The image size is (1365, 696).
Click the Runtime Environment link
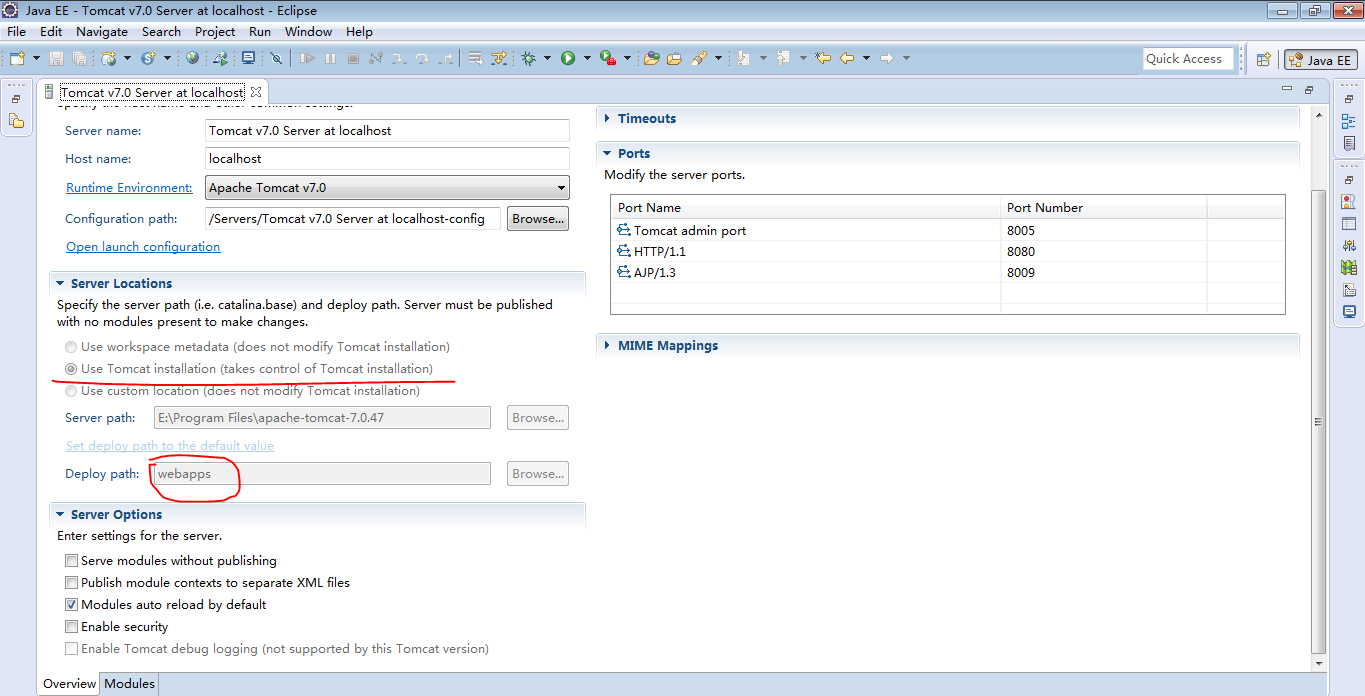(x=129, y=188)
